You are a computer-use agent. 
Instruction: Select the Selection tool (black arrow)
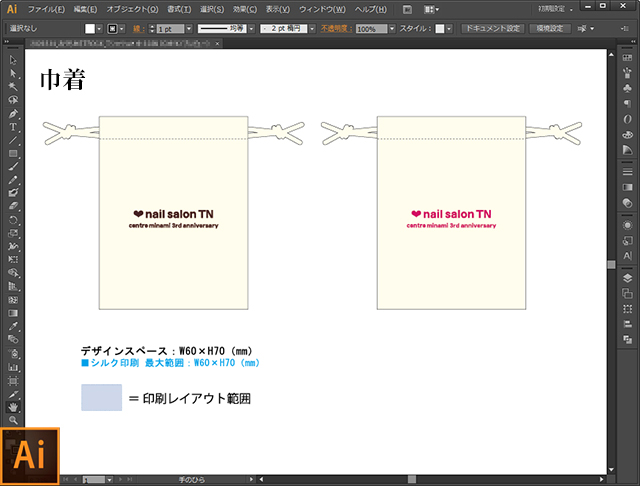pos(13,60)
